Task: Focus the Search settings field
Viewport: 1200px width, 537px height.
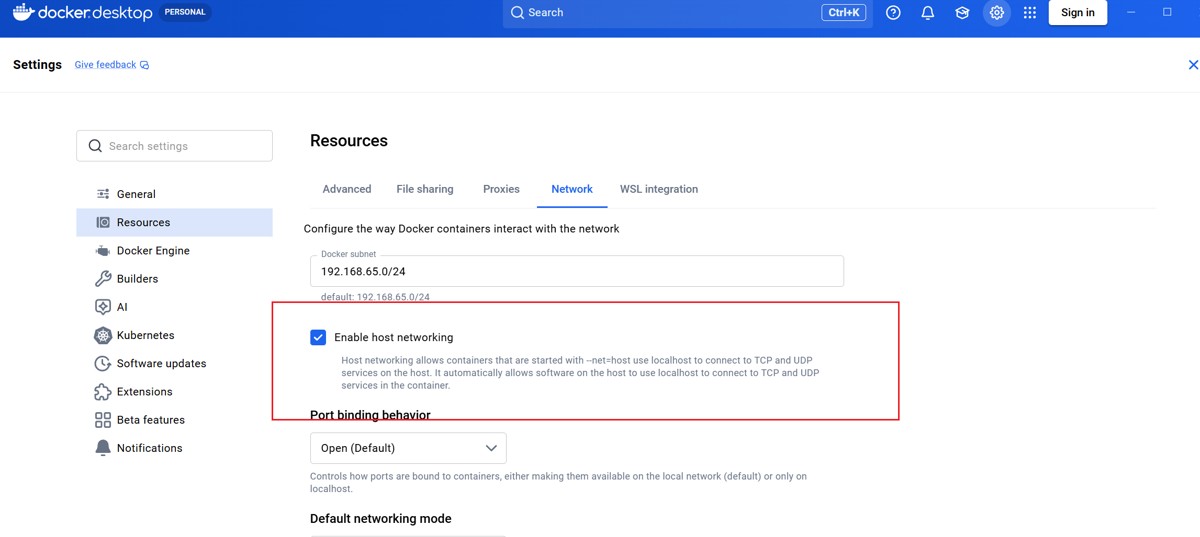Action: coord(174,146)
